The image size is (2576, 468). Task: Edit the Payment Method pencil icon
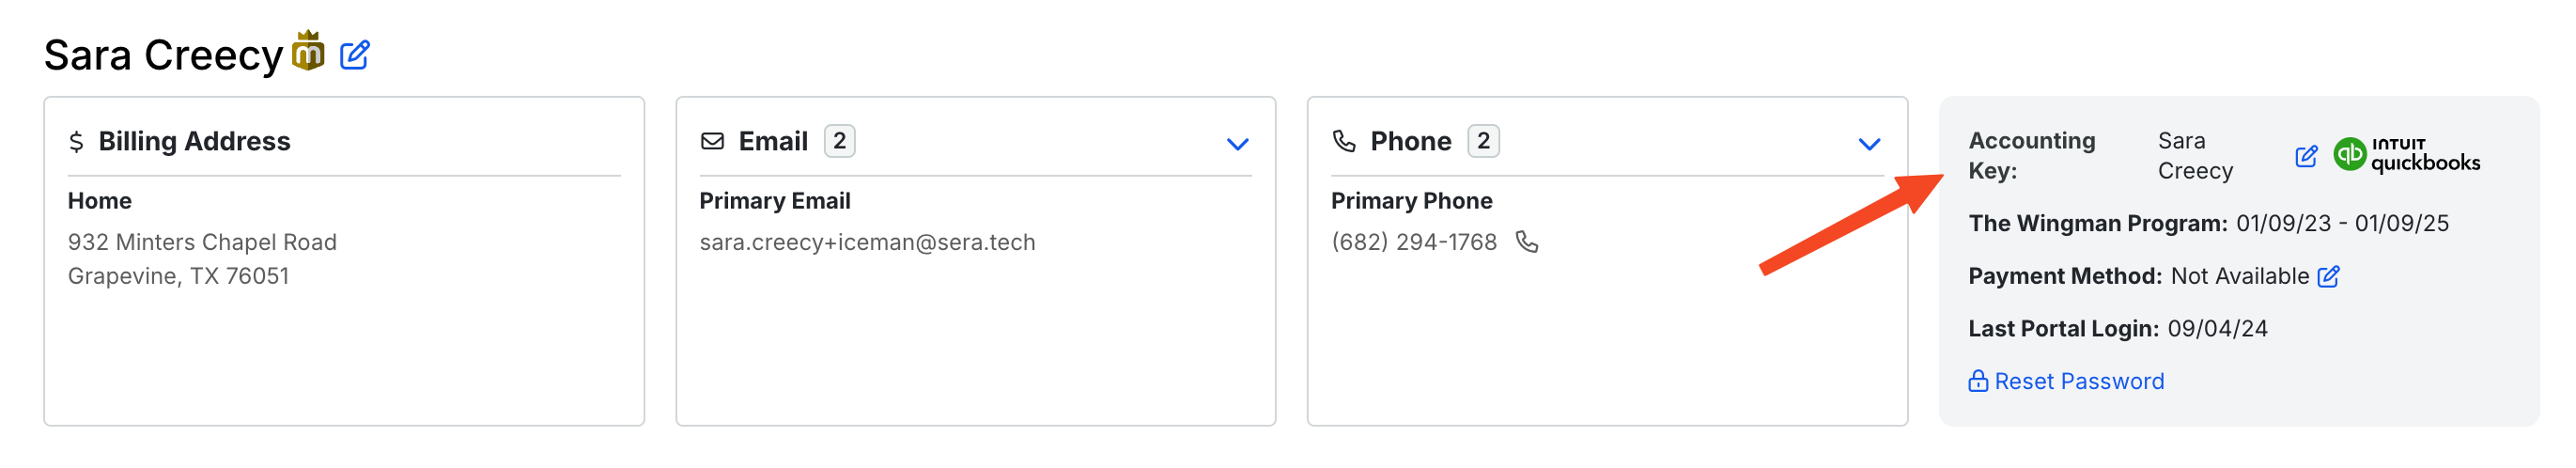point(2328,276)
